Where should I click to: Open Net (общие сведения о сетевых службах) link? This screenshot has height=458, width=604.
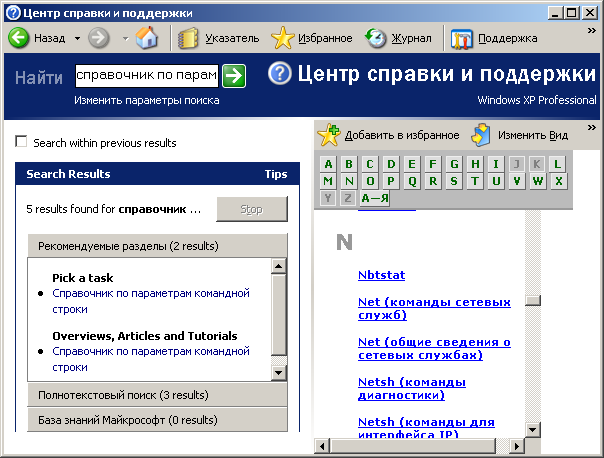434,349
